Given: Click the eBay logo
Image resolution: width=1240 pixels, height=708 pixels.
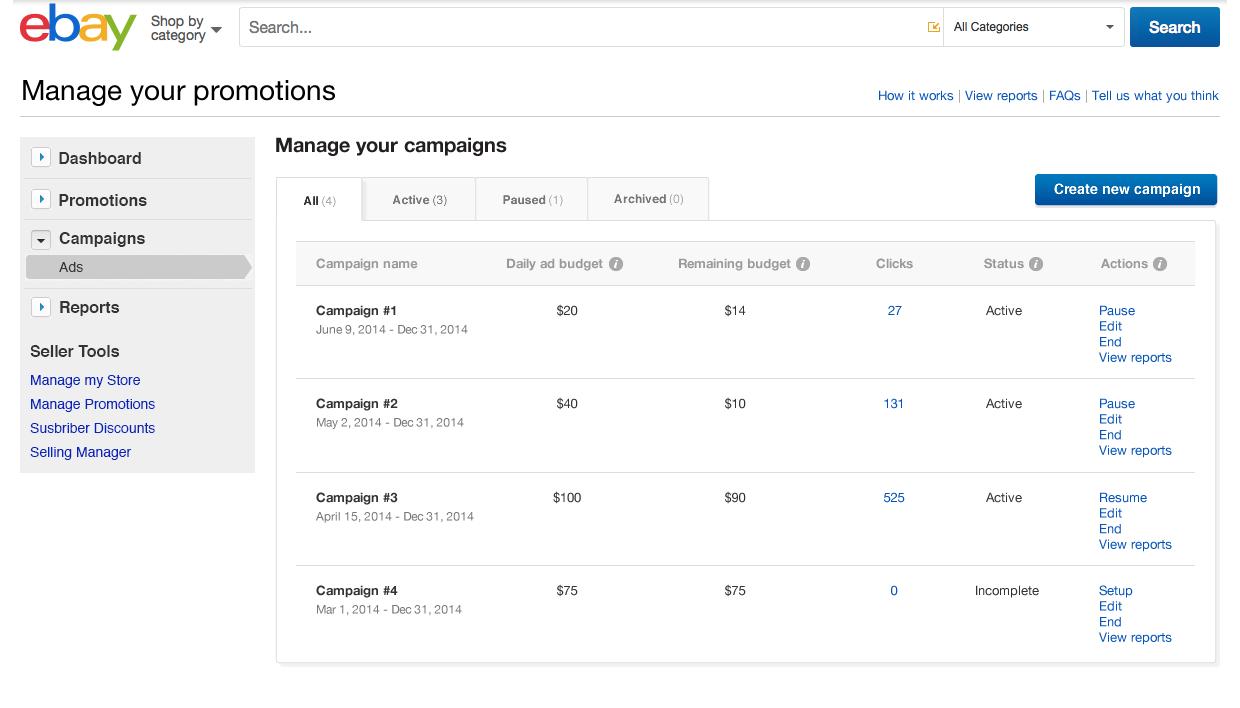Looking at the screenshot, I should tap(77, 27).
